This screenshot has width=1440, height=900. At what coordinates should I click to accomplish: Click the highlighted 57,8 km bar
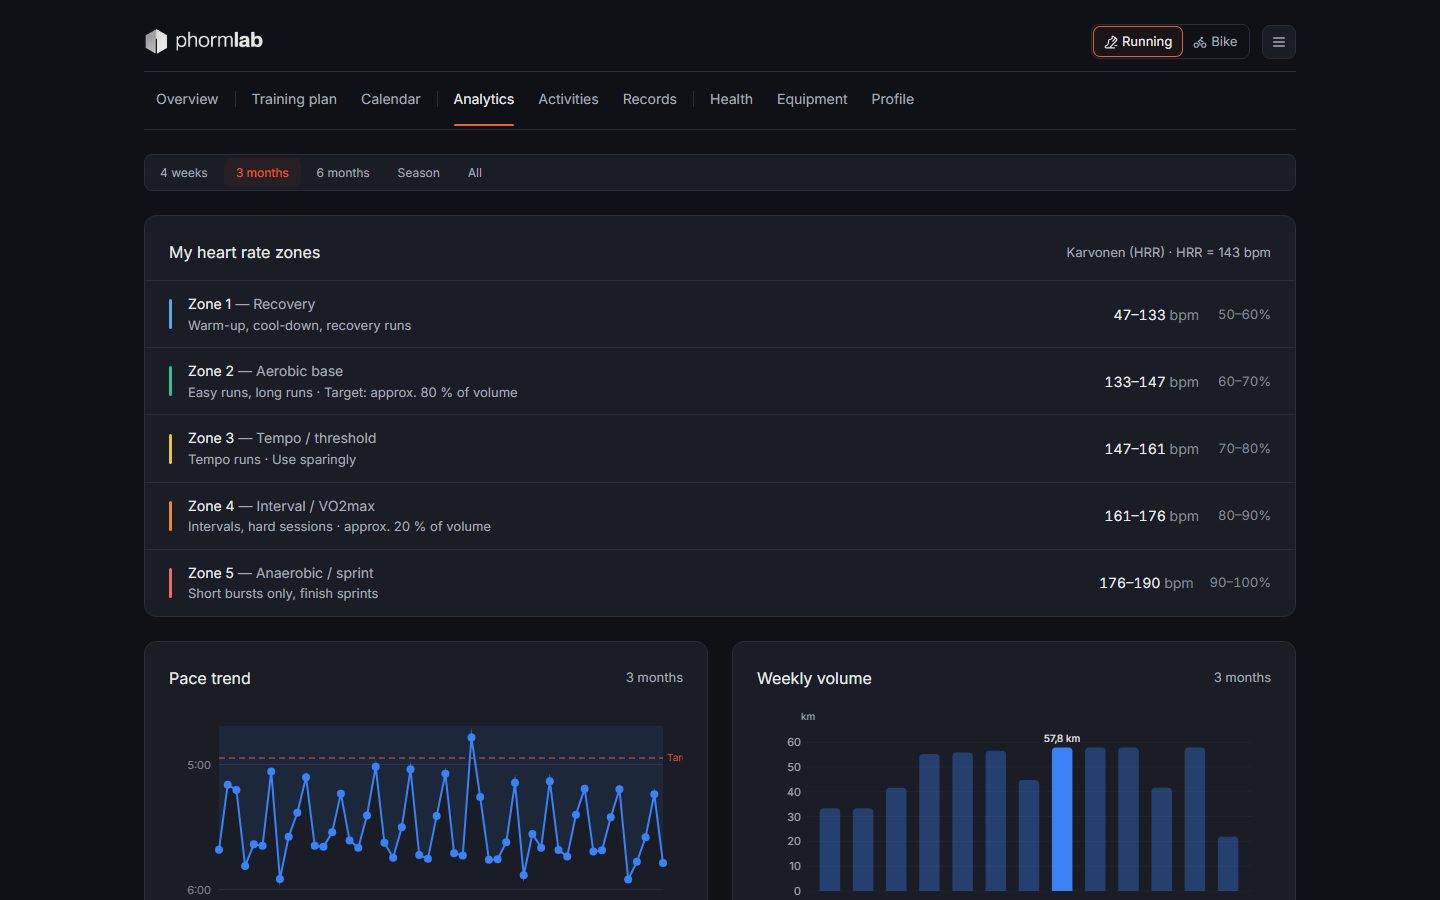click(1062, 819)
